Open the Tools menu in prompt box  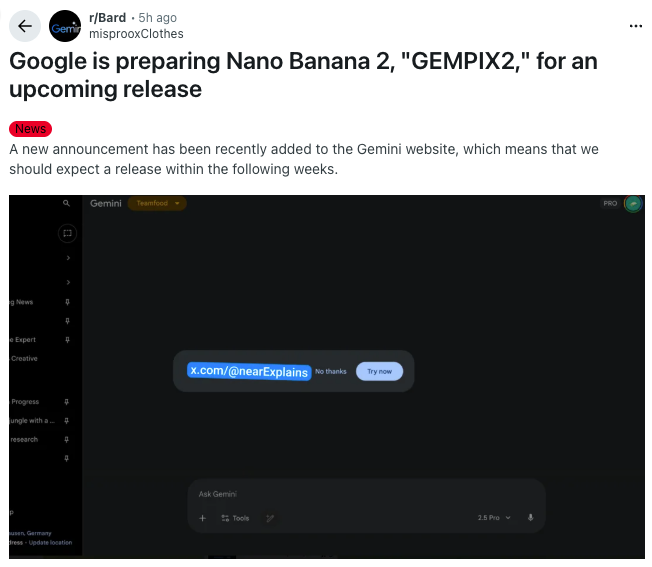[x=236, y=518]
